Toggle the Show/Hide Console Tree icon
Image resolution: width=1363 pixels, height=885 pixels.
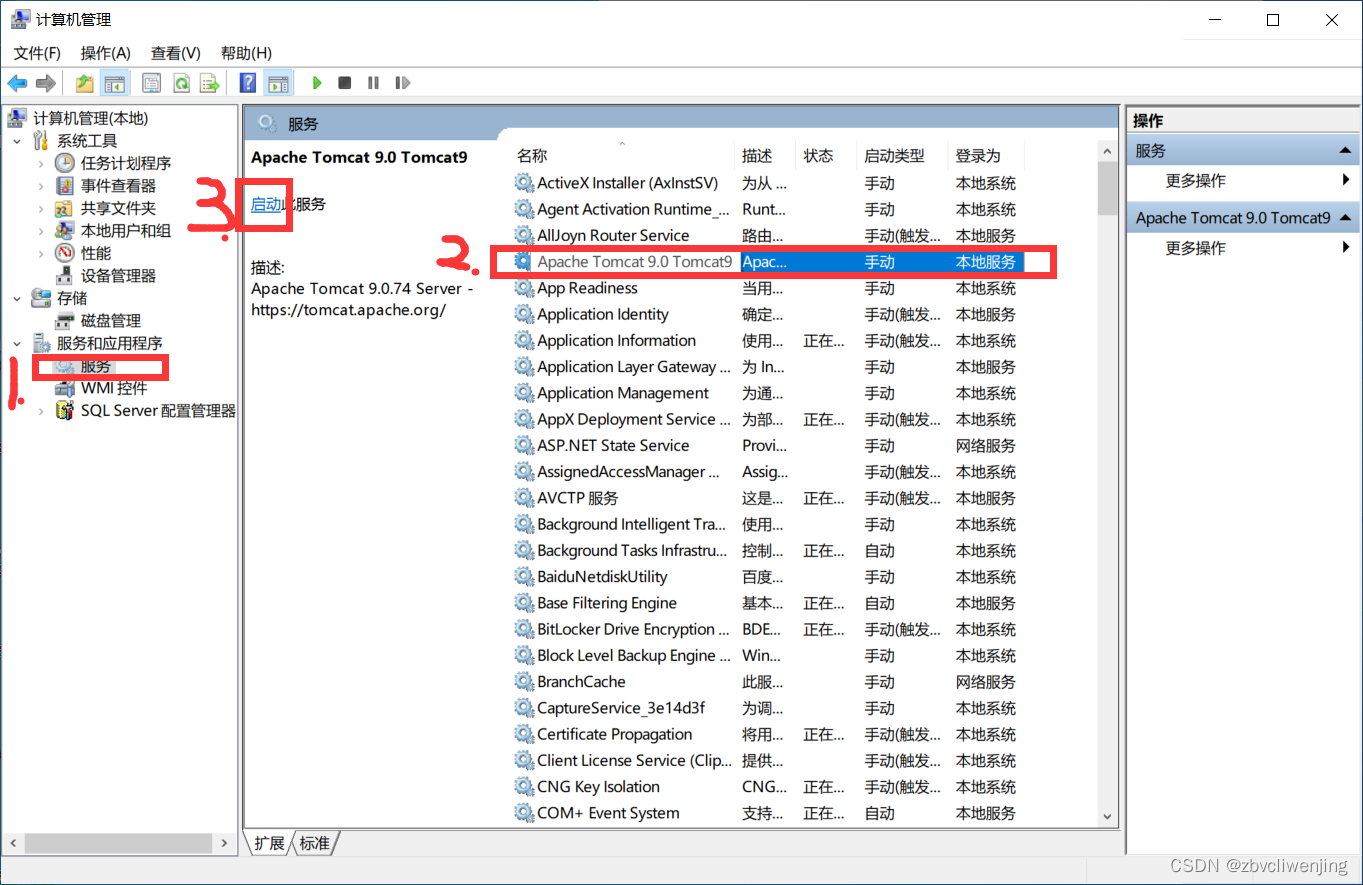click(x=115, y=83)
